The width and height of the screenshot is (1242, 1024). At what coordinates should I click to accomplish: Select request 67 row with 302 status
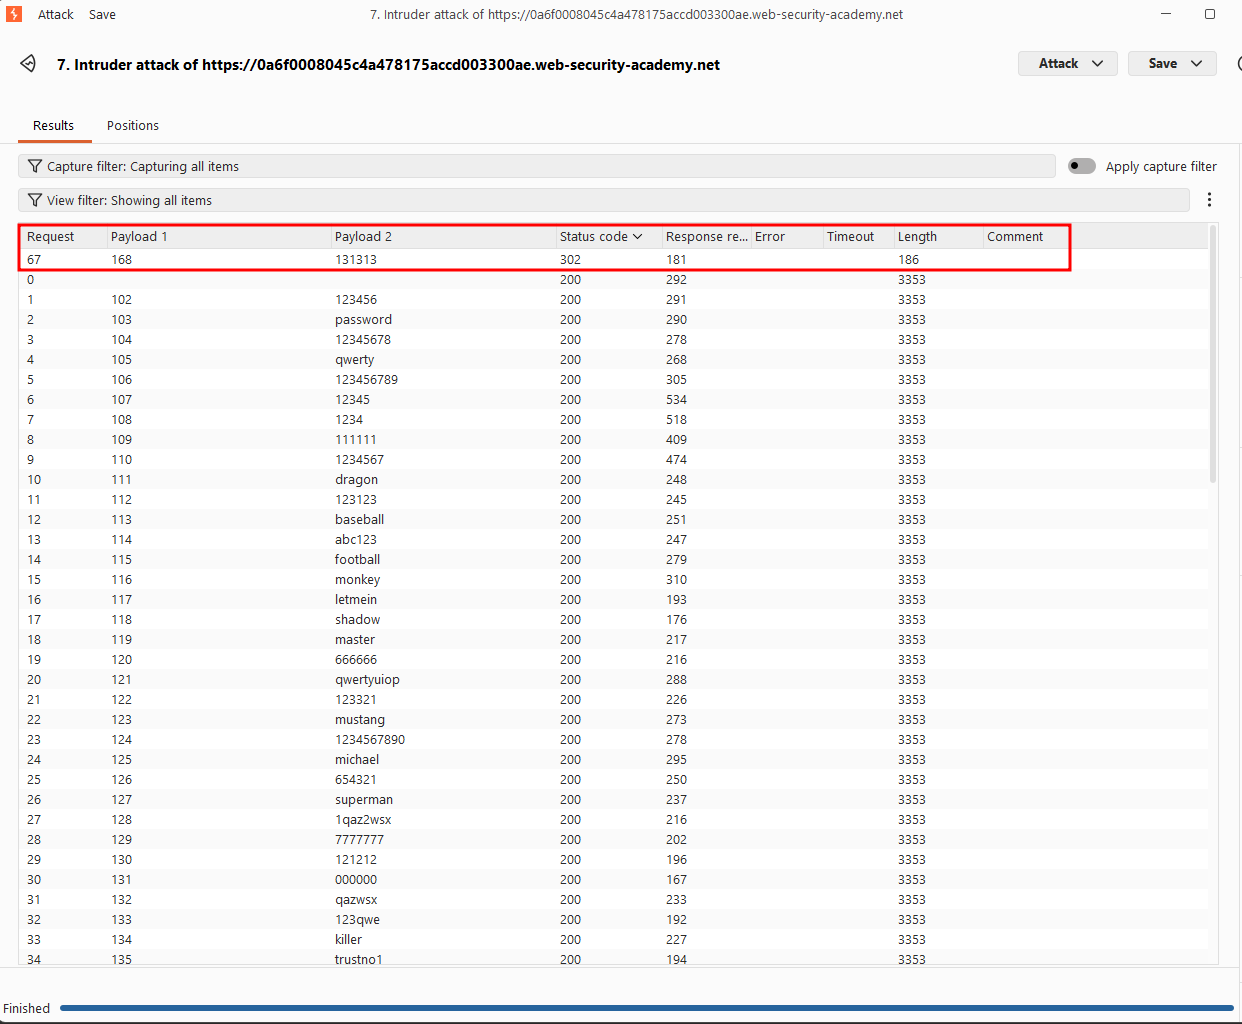click(x=544, y=259)
